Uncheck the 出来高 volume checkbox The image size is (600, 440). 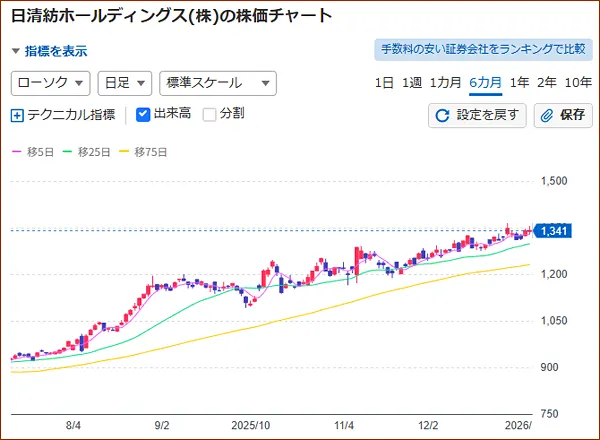click(x=142, y=115)
